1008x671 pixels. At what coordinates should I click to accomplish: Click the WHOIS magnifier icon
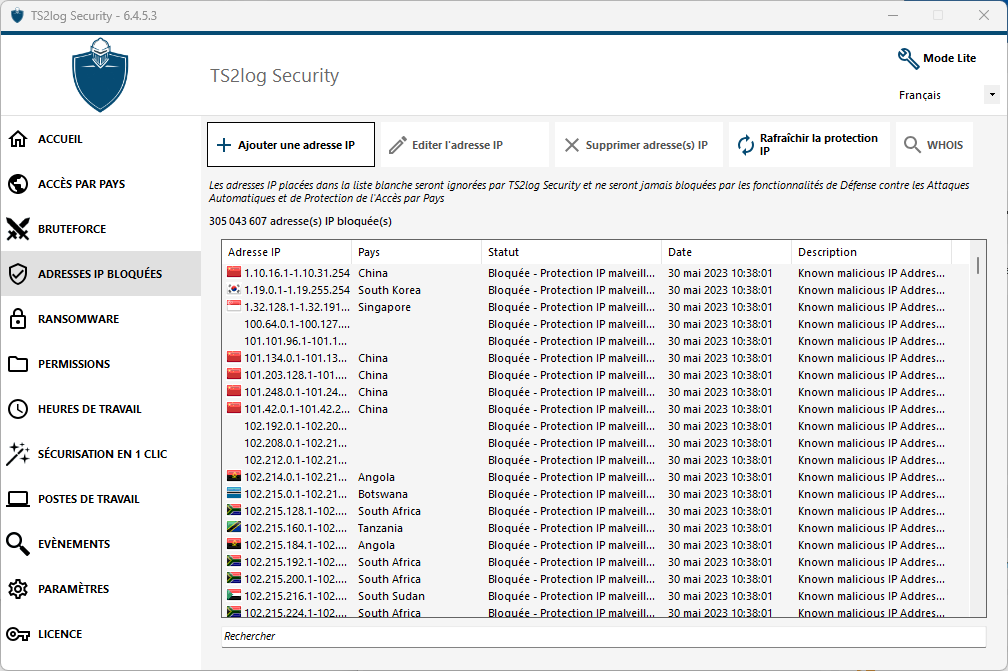tap(912, 144)
